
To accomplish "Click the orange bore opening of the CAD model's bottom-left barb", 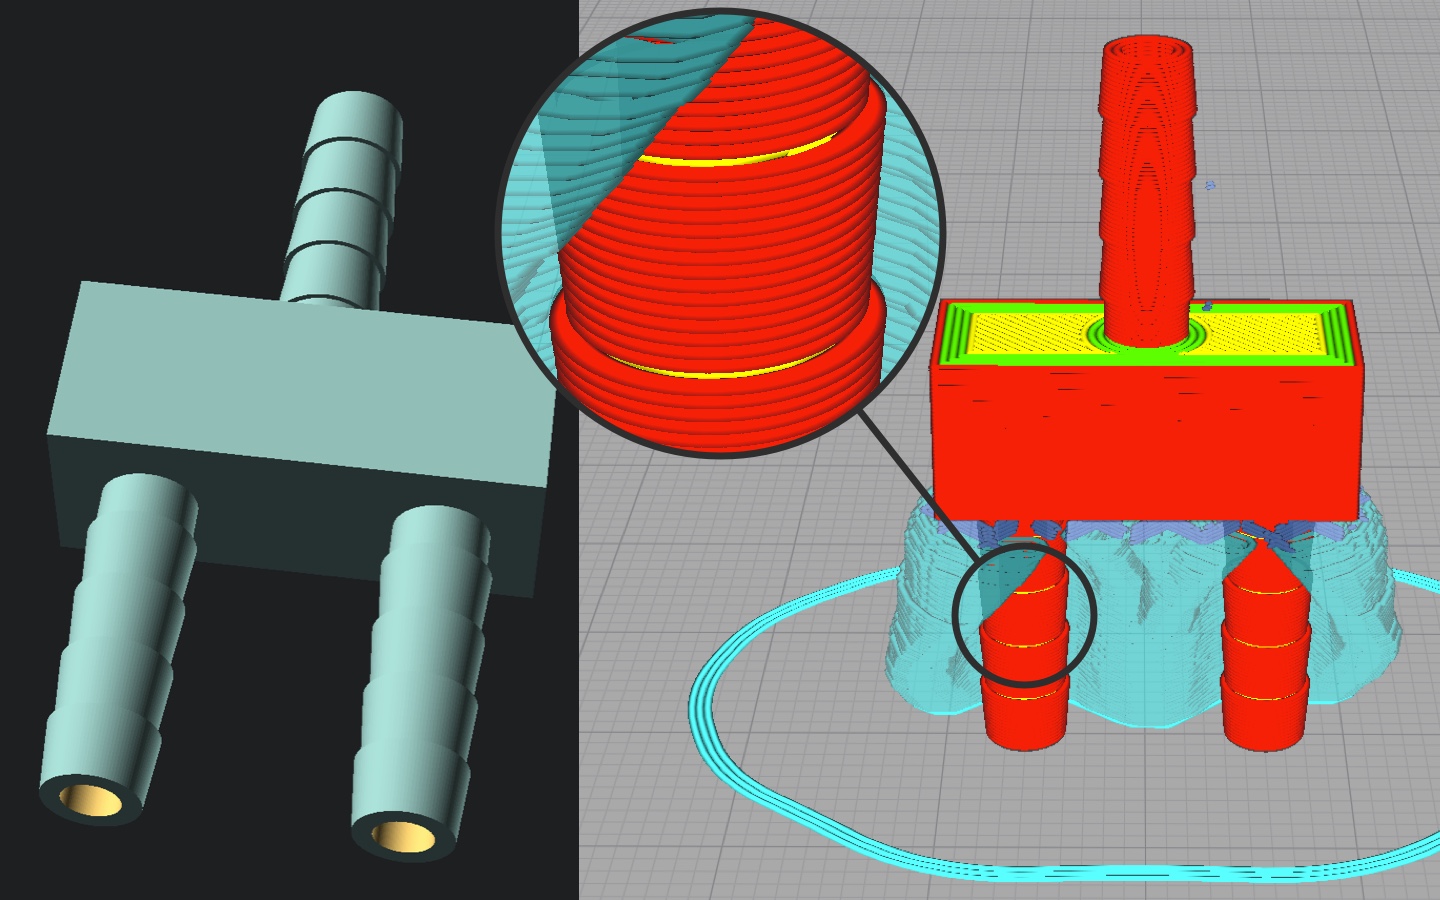I will pyautogui.click(x=91, y=800).
